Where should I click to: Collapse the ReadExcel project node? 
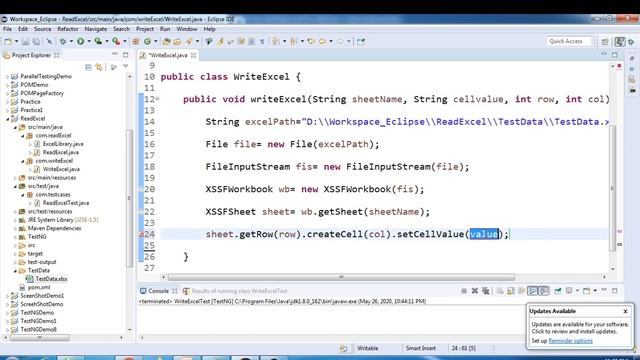8,119
